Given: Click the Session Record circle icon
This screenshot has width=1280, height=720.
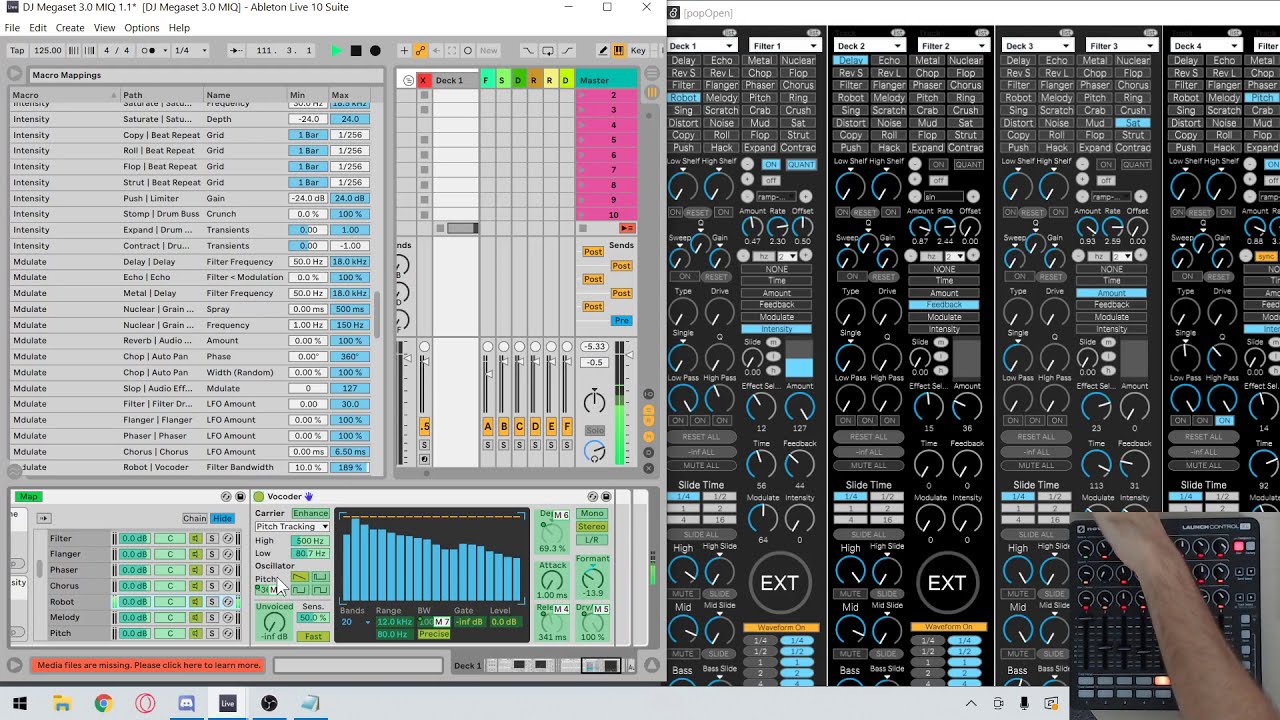Looking at the screenshot, I should 467,50.
